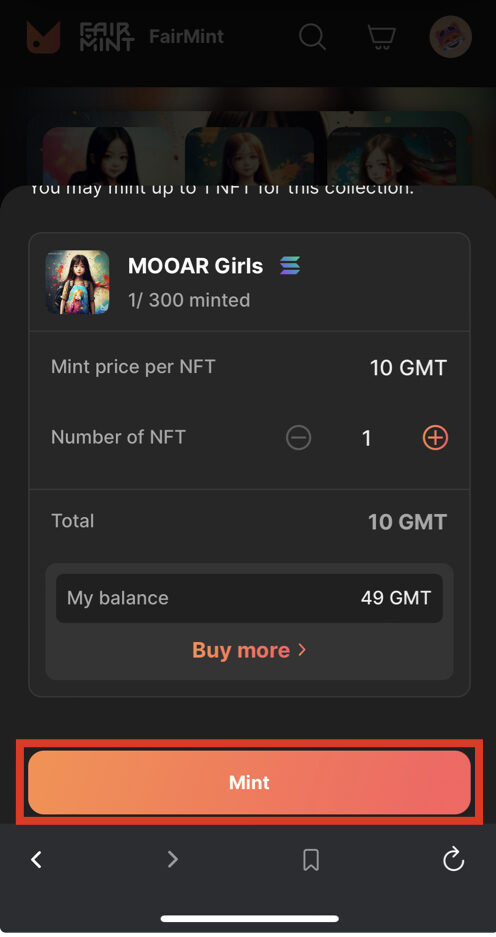This screenshot has width=496, height=937.
Task: Tap the MOOAR Girls collection thumbnail
Action: [x=78, y=282]
